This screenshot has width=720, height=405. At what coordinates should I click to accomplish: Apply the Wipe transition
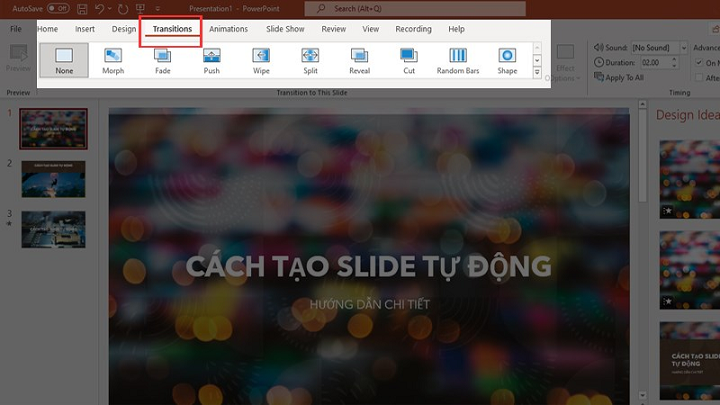(261, 60)
